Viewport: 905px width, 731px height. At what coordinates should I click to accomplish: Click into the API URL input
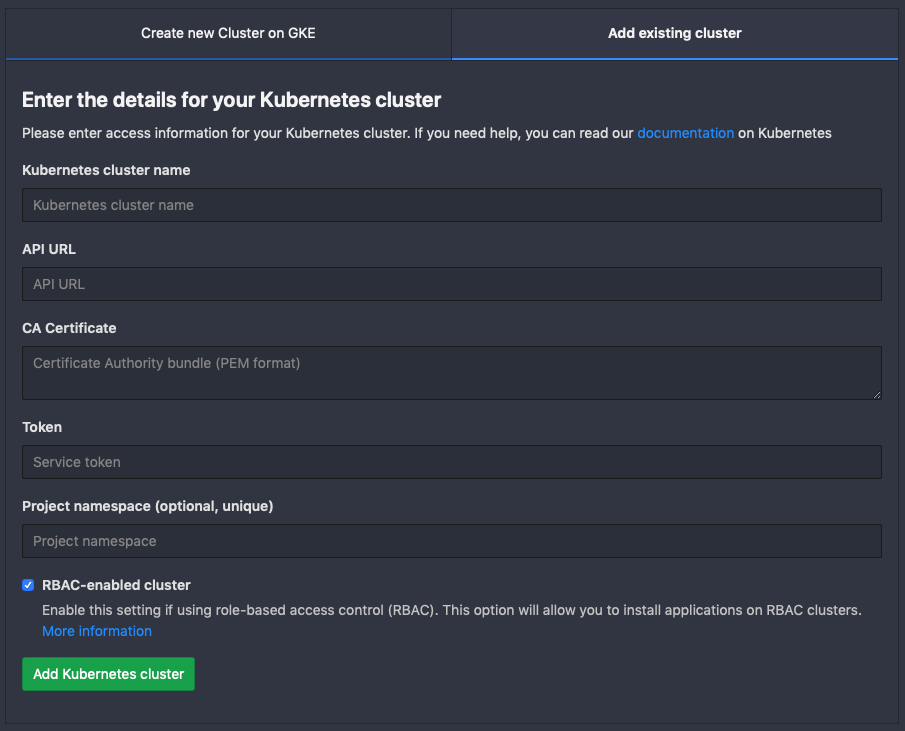tap(451, 284)
